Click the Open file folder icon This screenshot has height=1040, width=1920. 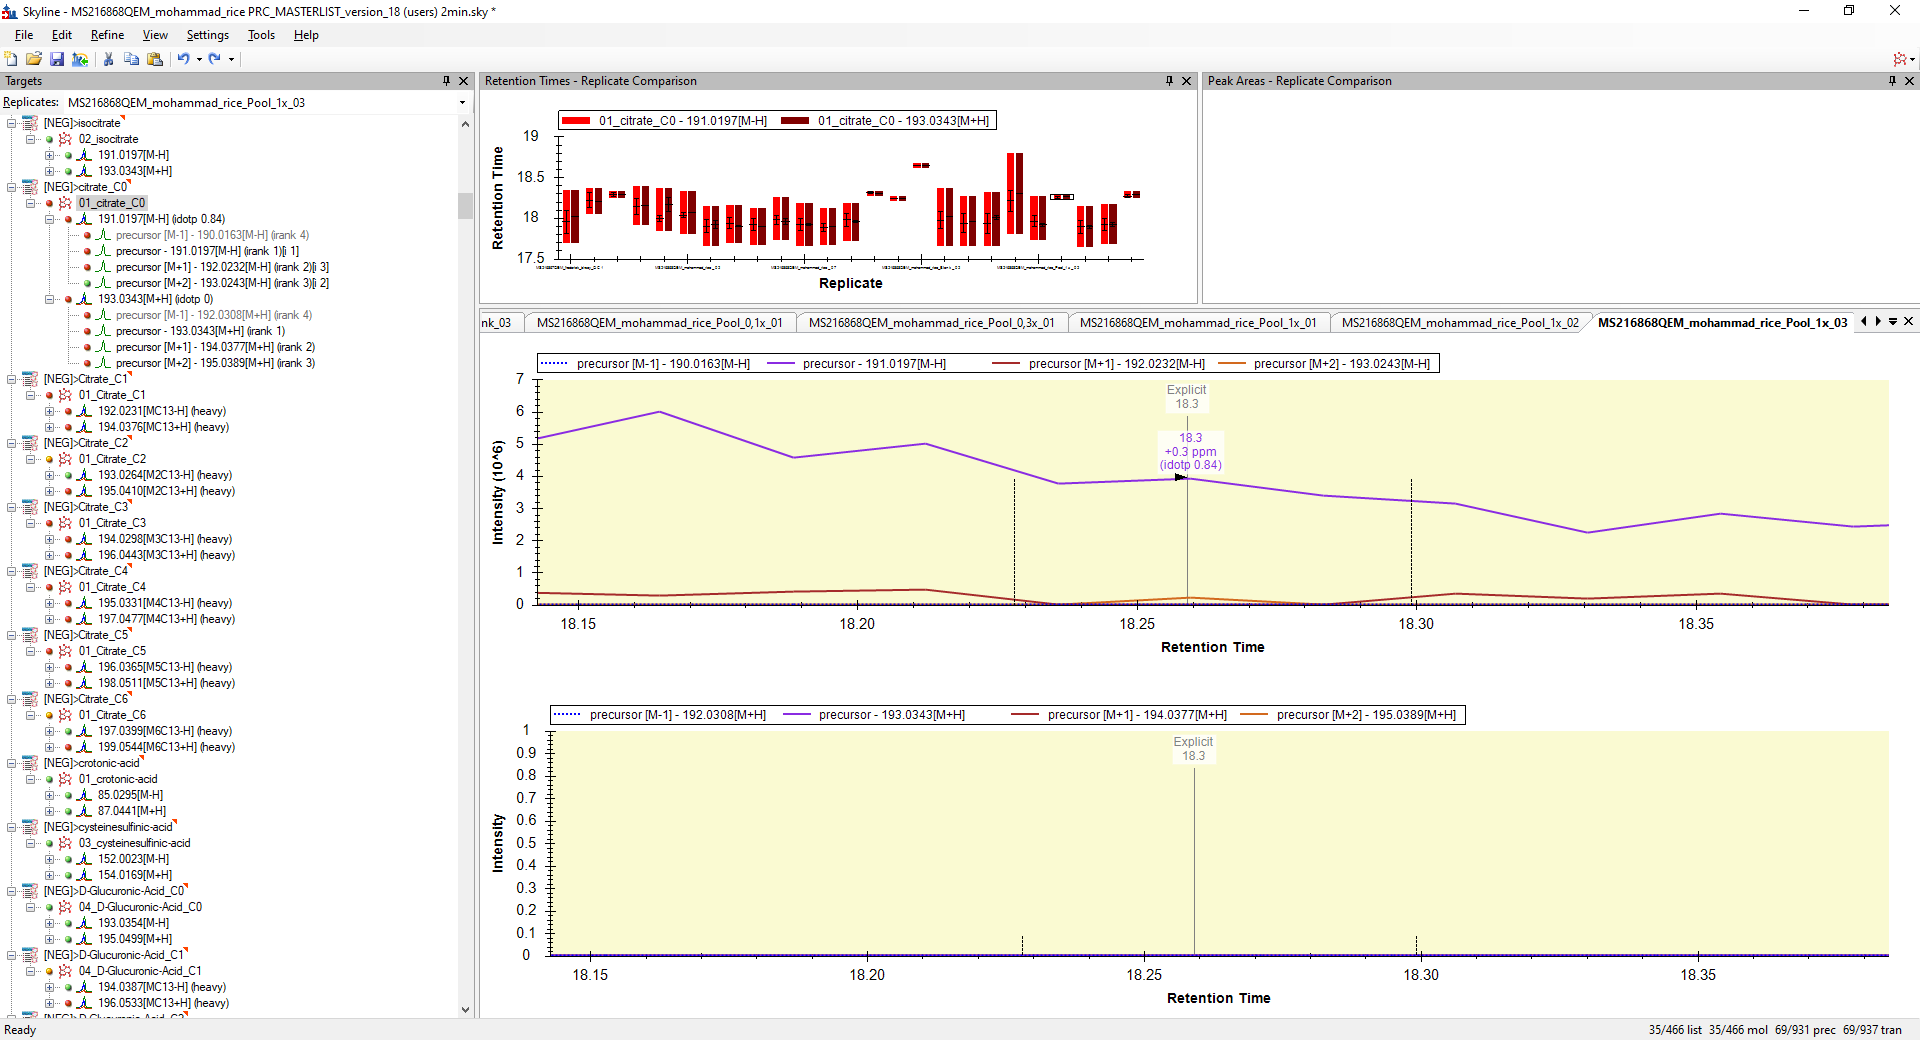click(x=34, y=59)
